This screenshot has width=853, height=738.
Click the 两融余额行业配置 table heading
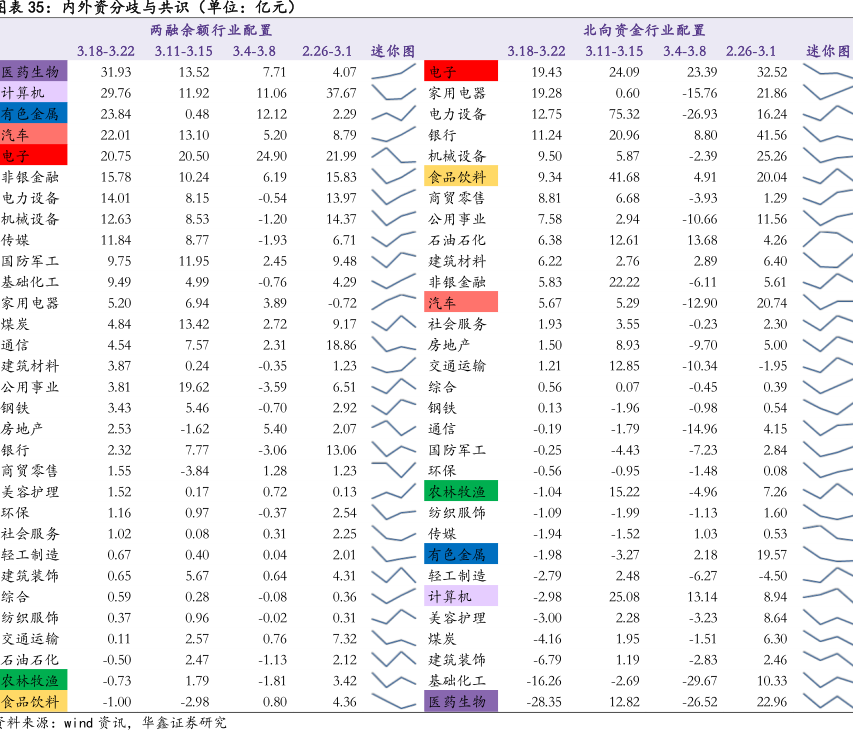(x=211, y=30)
